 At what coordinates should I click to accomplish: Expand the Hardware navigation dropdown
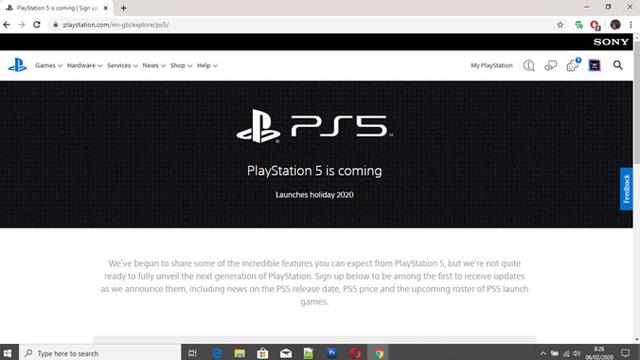84,65
